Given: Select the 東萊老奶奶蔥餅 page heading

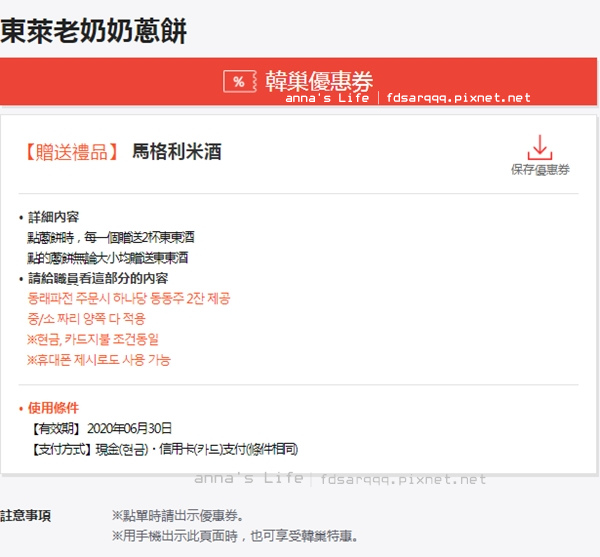Looking at the screenshot, I should [x=94, y=31].
